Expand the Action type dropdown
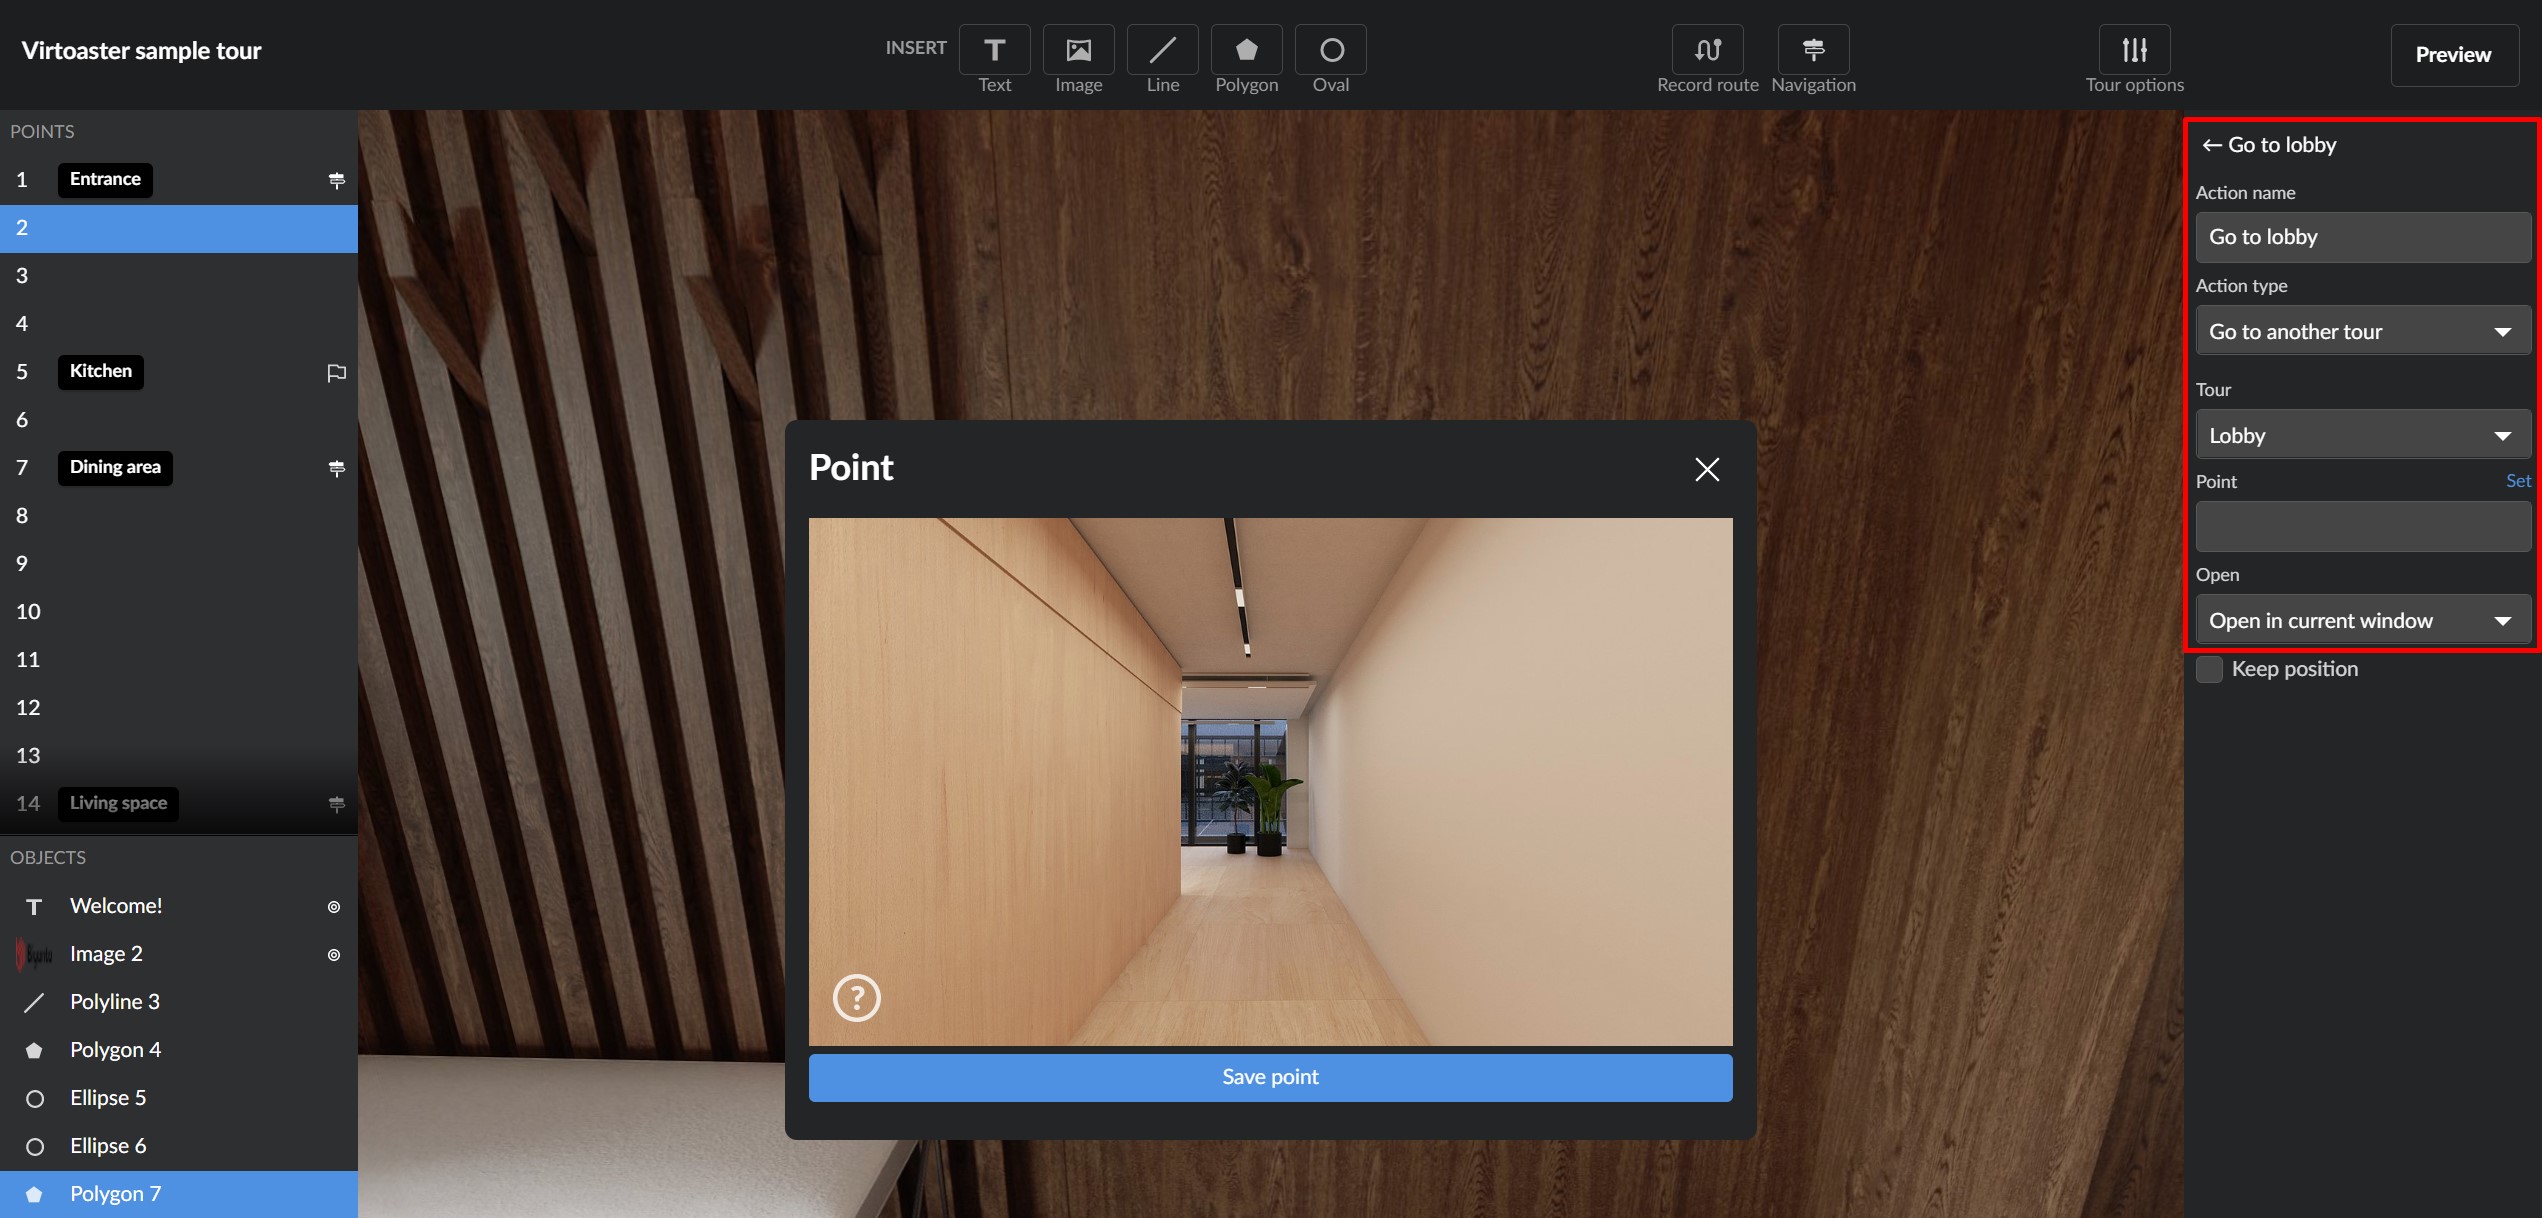 click(x=2362, y=332)
